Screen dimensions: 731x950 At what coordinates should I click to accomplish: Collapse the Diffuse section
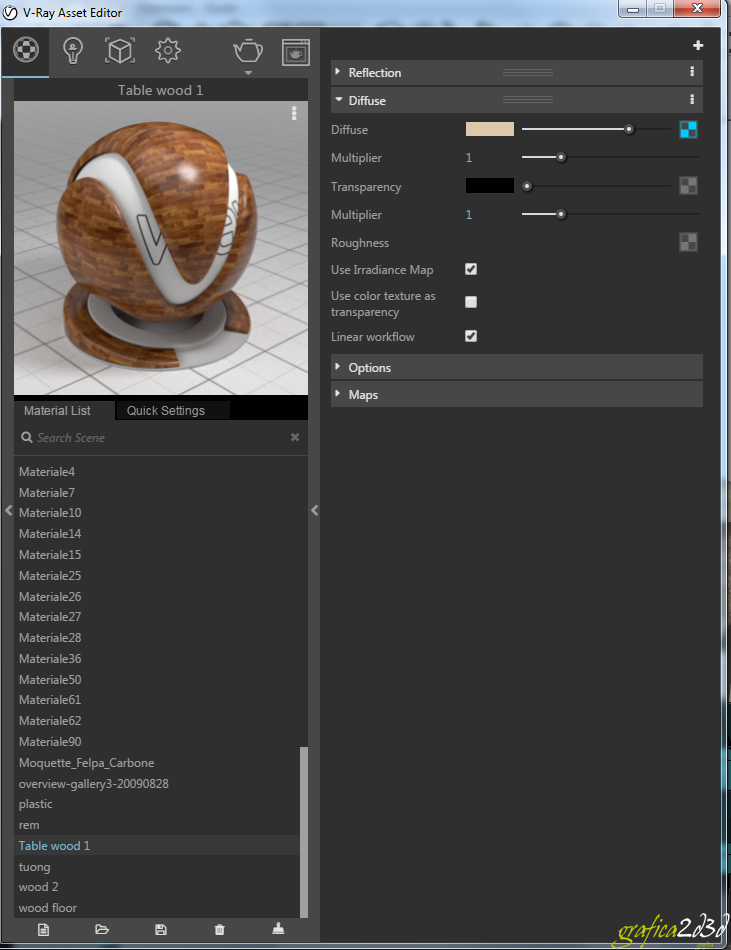click(367, 100)
